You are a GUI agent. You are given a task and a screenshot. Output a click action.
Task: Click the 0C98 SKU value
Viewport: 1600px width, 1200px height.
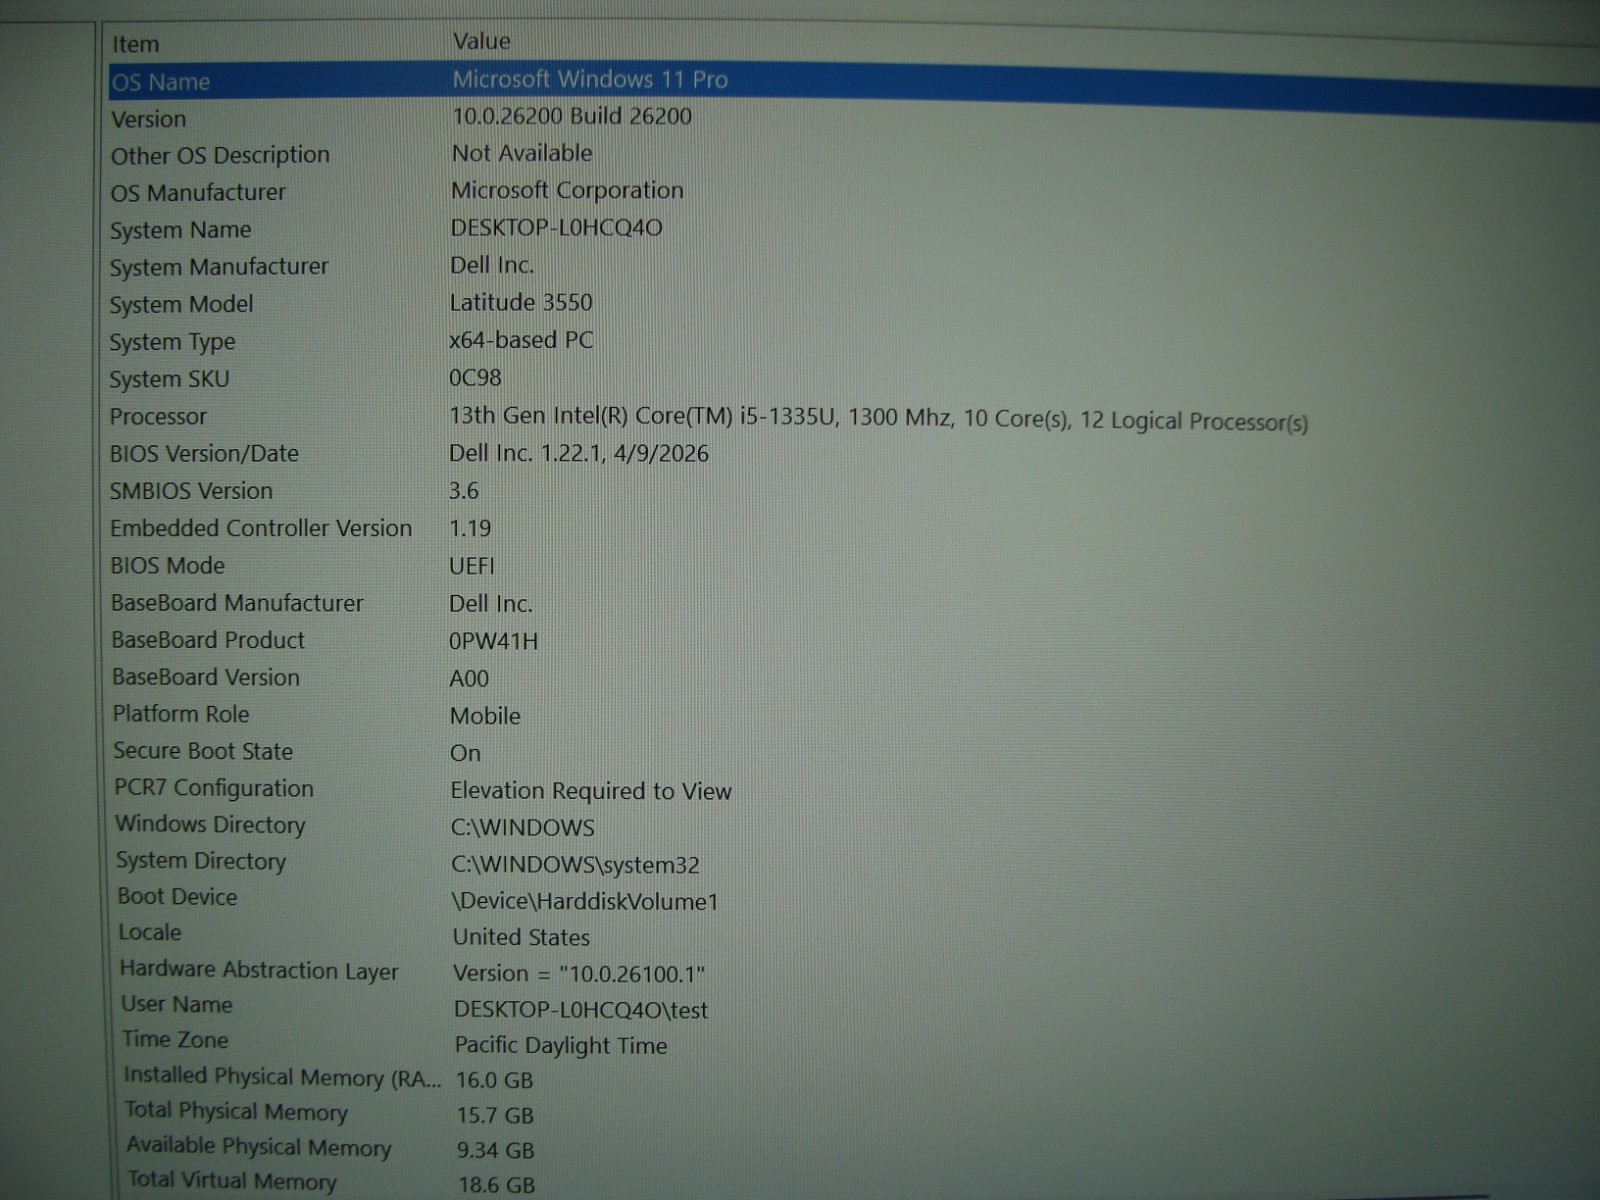(475, 378)
